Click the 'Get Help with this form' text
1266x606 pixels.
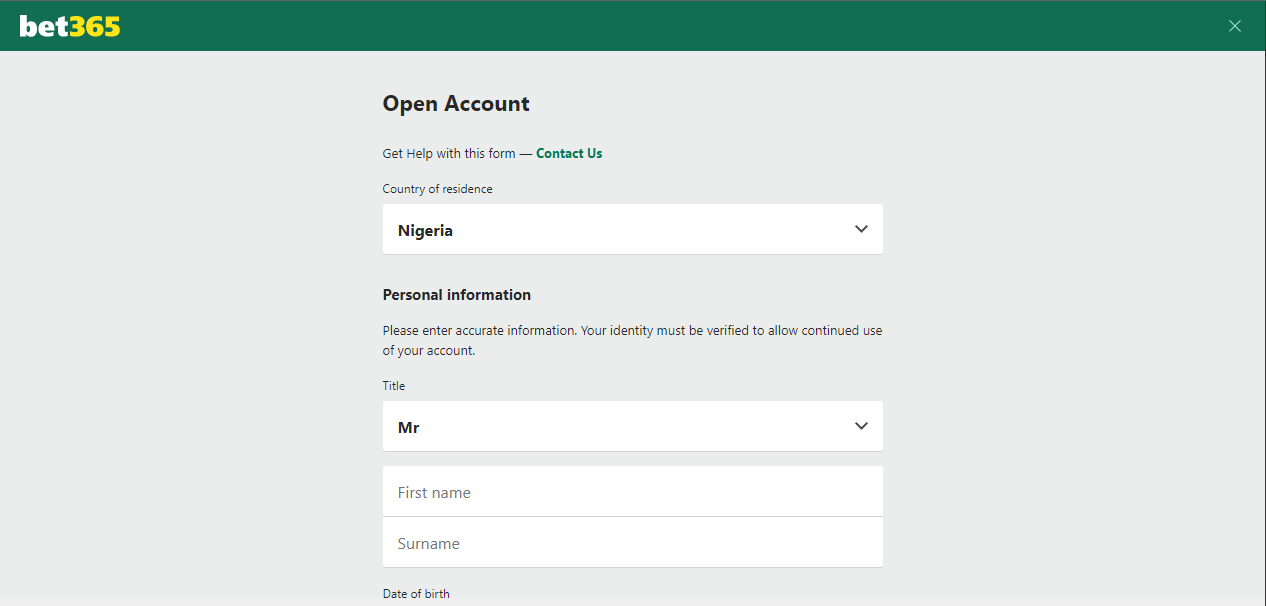click(449, 153)
